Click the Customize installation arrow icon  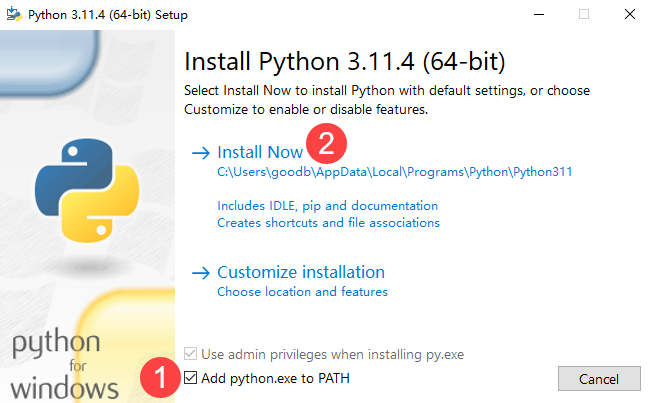[x=201, y=273]
